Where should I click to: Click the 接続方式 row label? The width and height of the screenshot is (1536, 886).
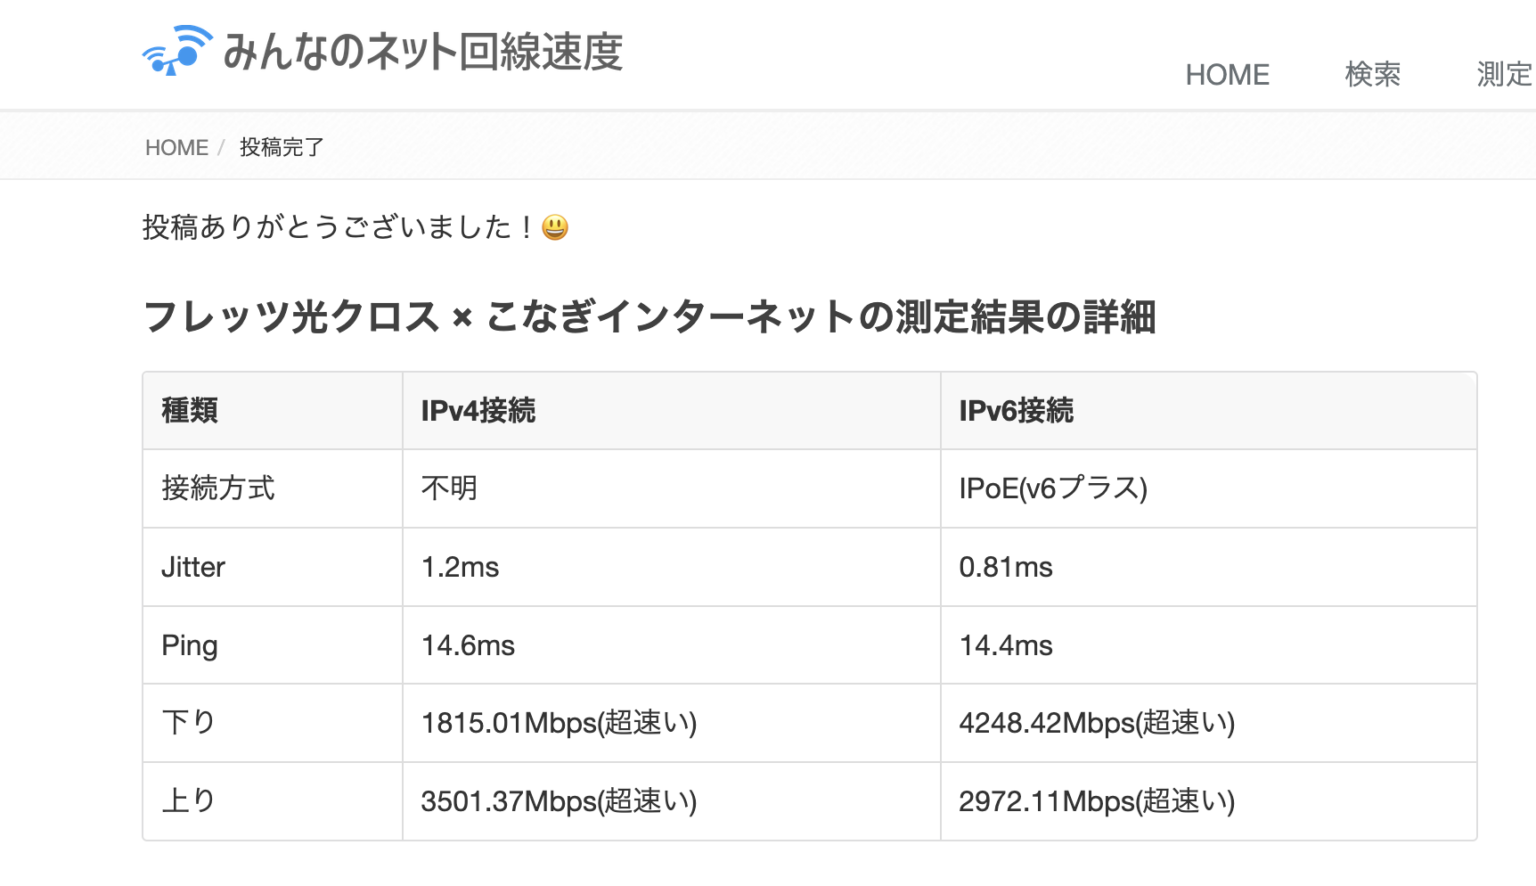tap(217, 489)
